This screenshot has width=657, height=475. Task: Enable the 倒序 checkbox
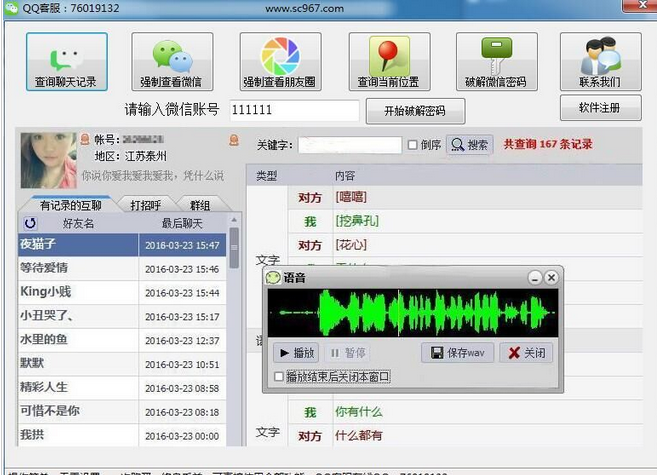coord(412,145)
